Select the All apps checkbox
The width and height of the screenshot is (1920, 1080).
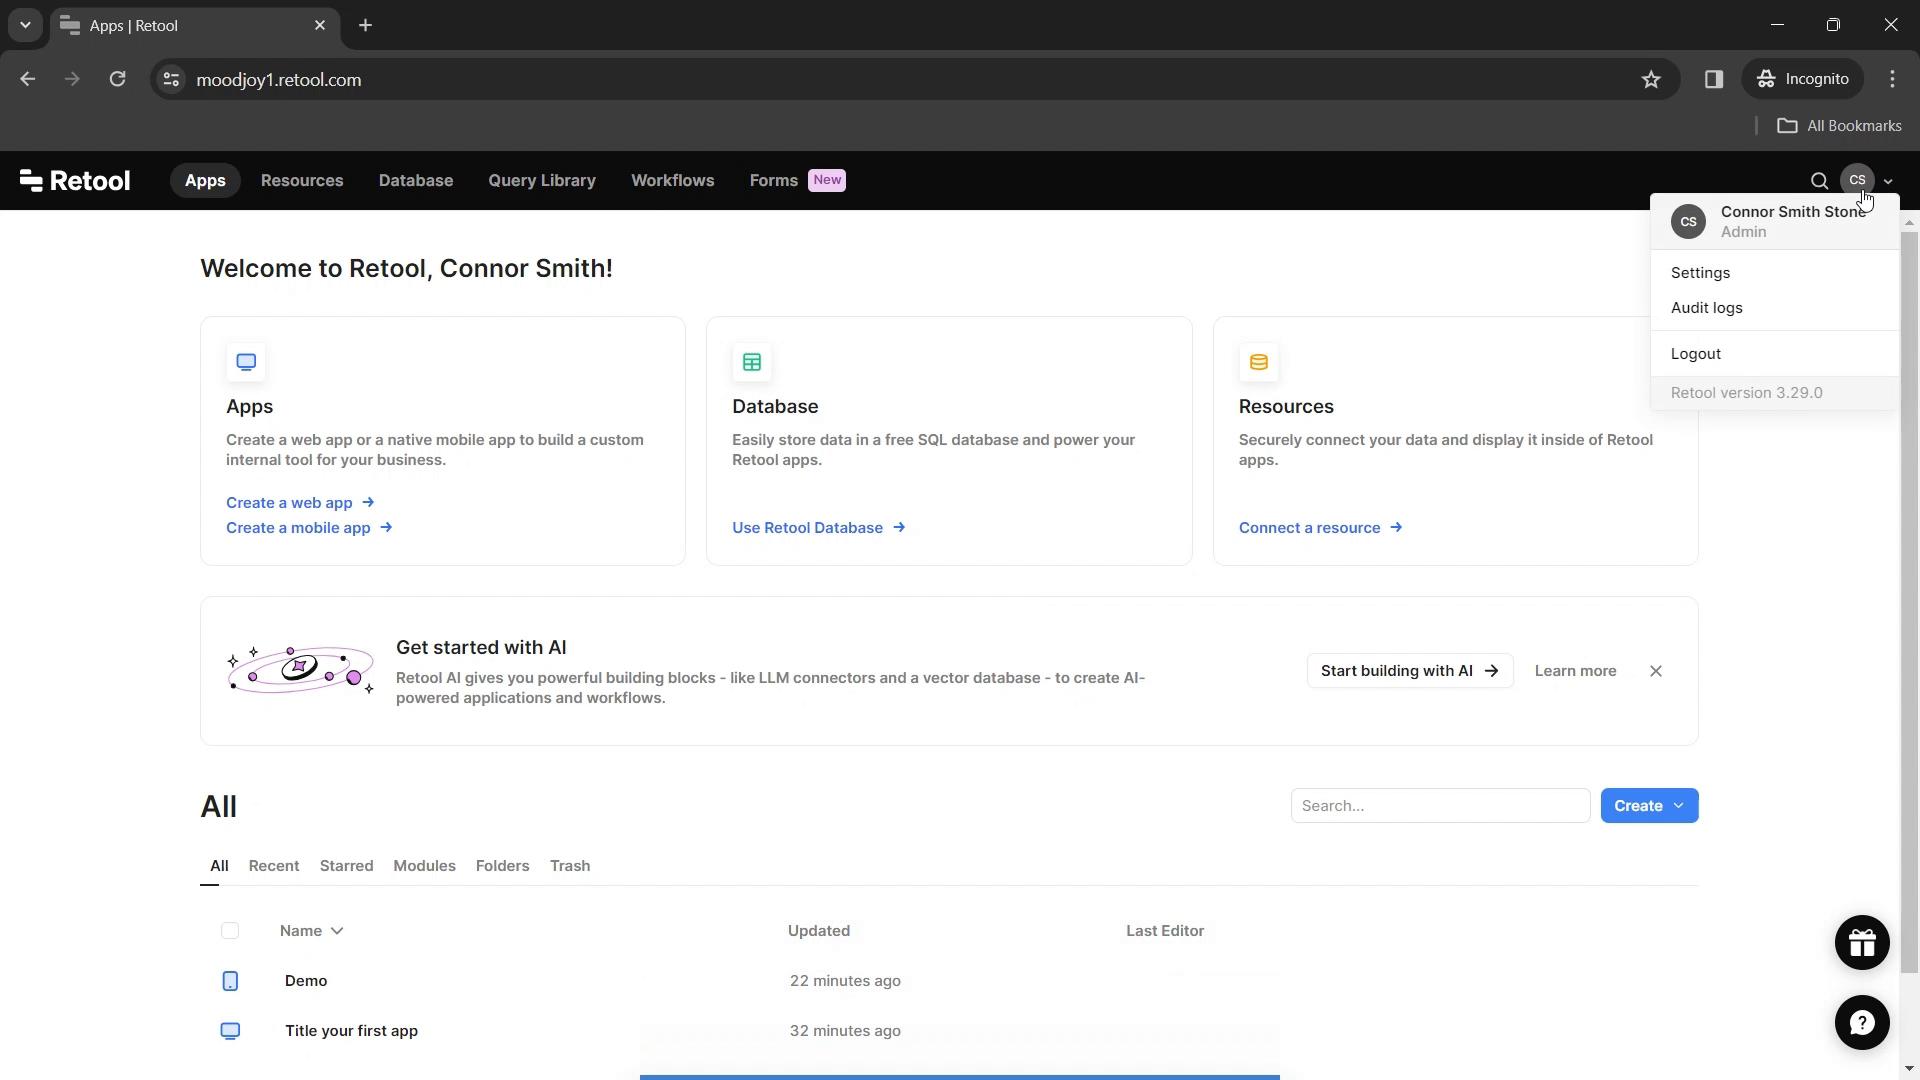coord(229,930)
